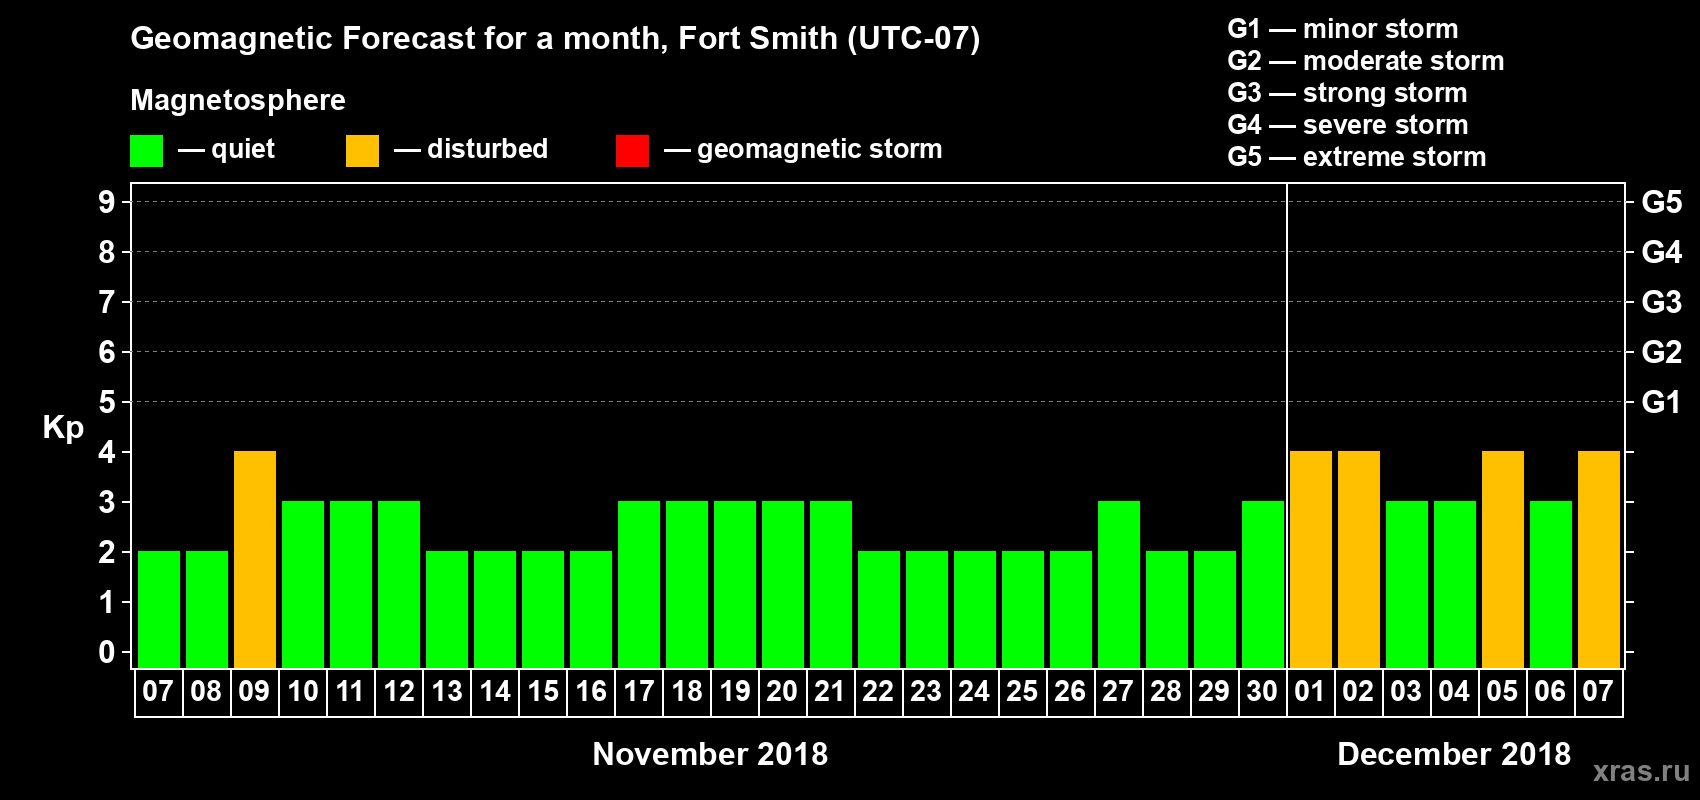Click the green bar above November 30
This screenshot has height=800, width=1700.
pos(1263,585)
